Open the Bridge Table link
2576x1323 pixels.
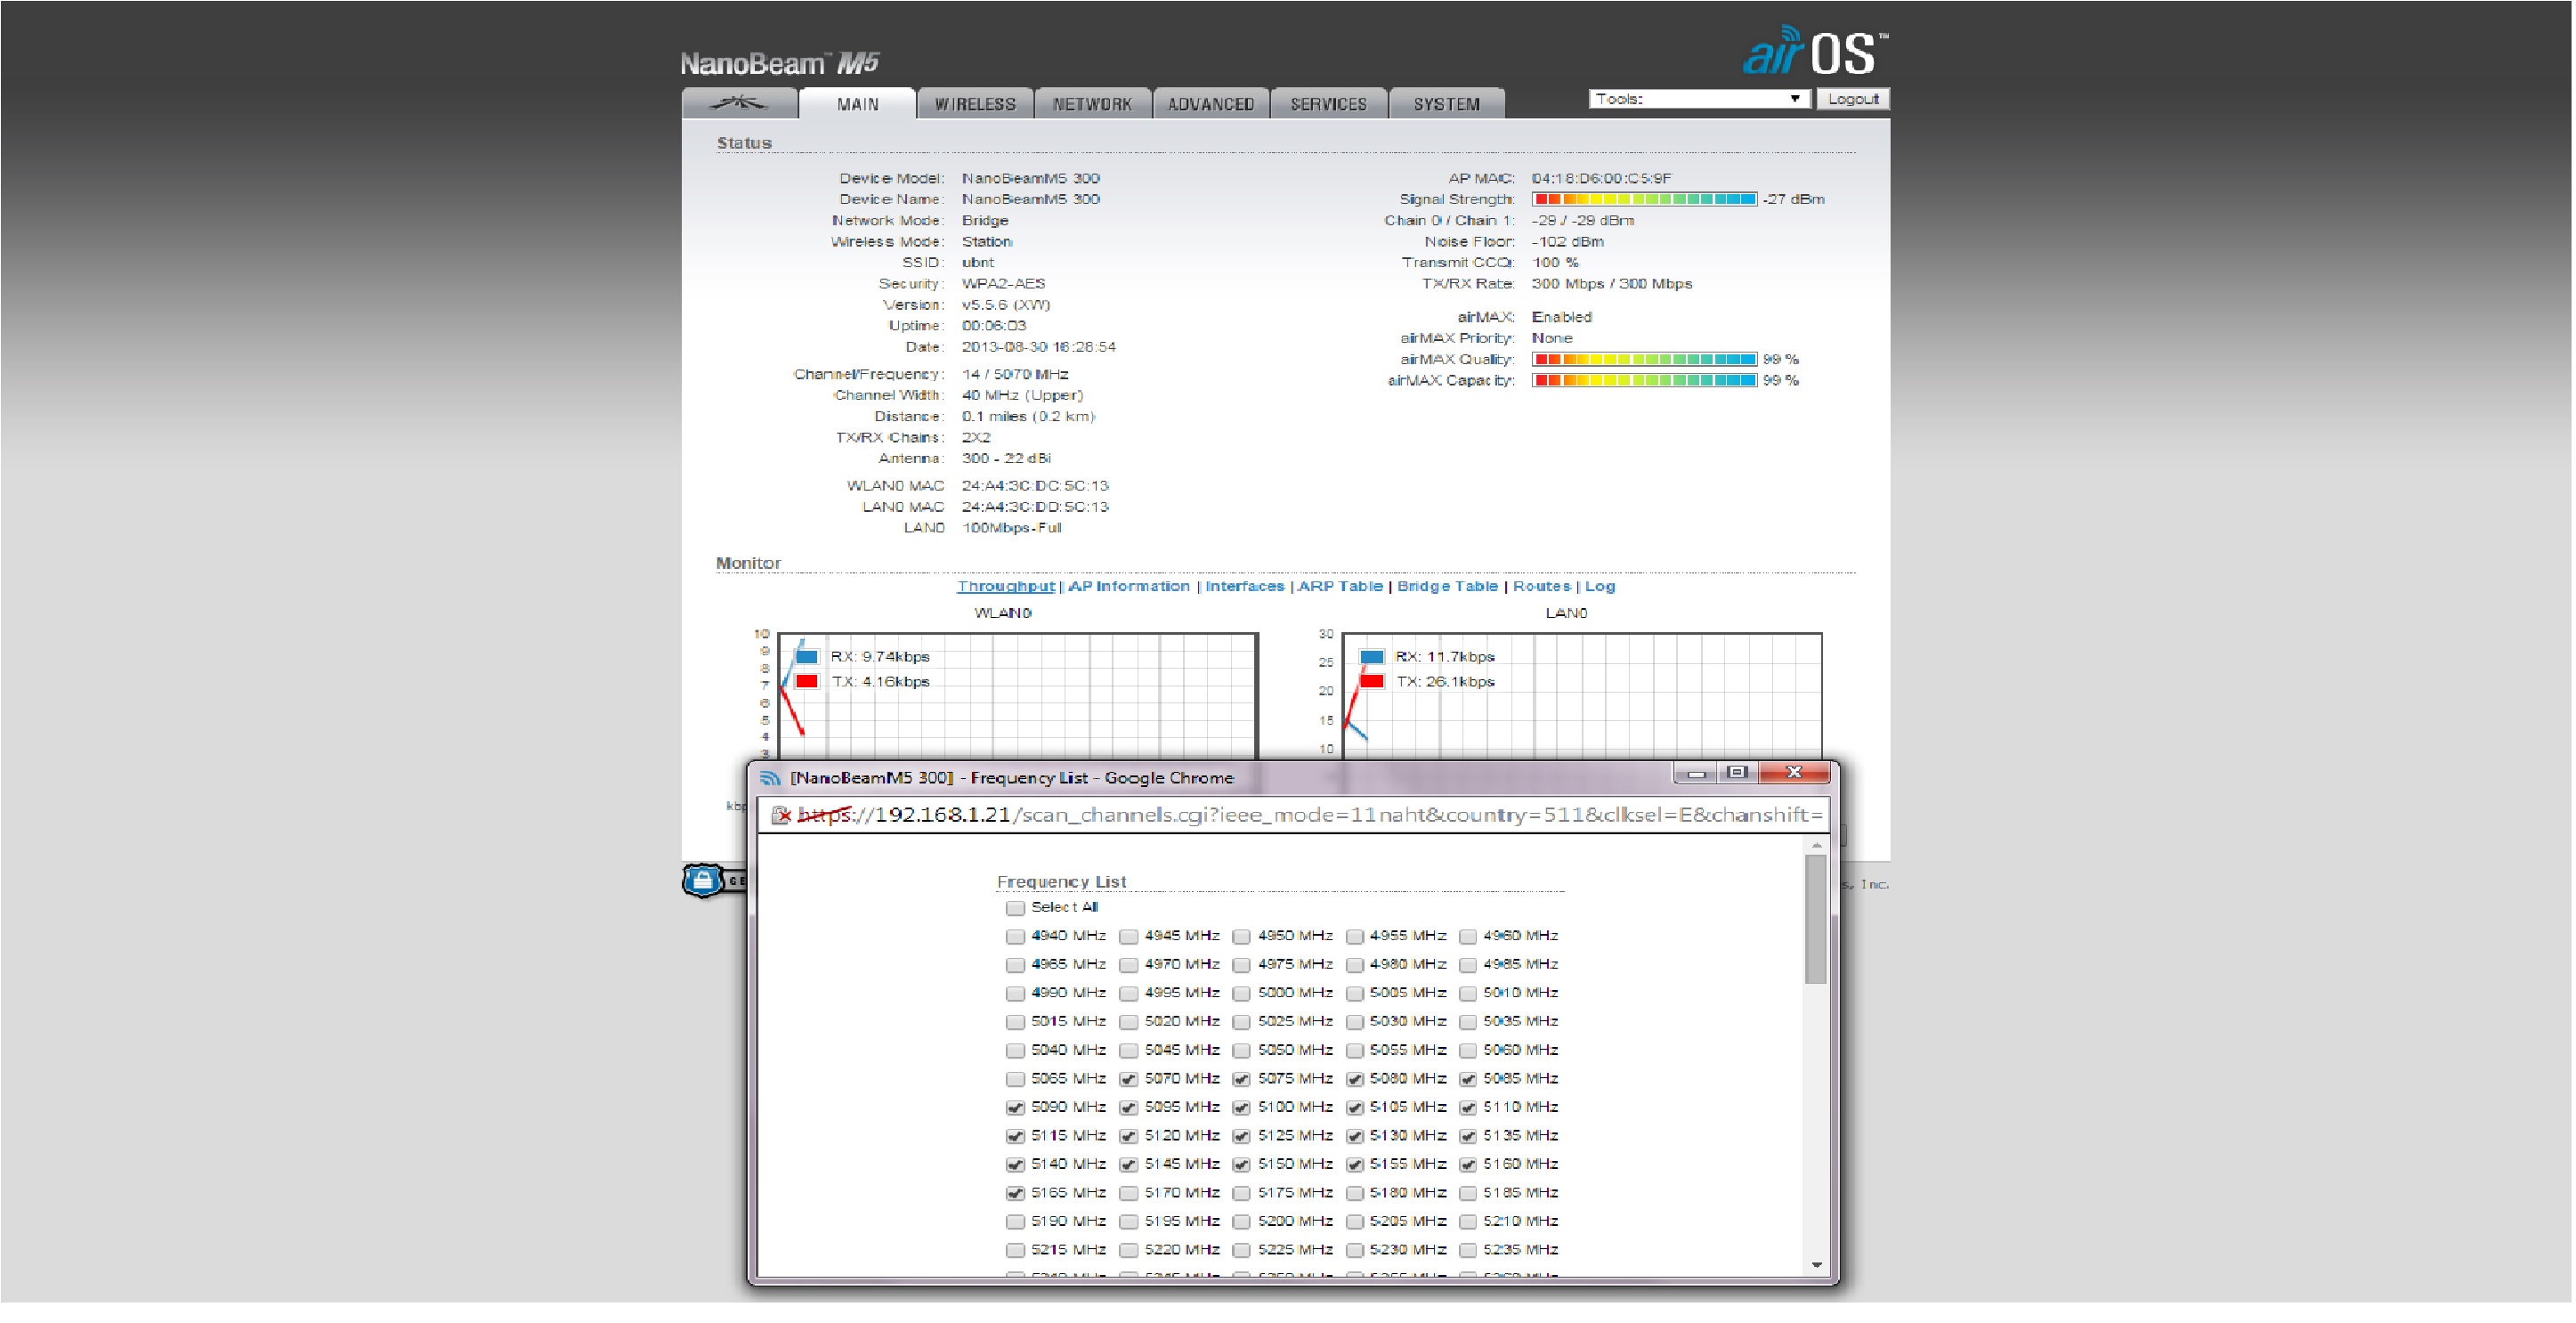(x=1447, y=586)
